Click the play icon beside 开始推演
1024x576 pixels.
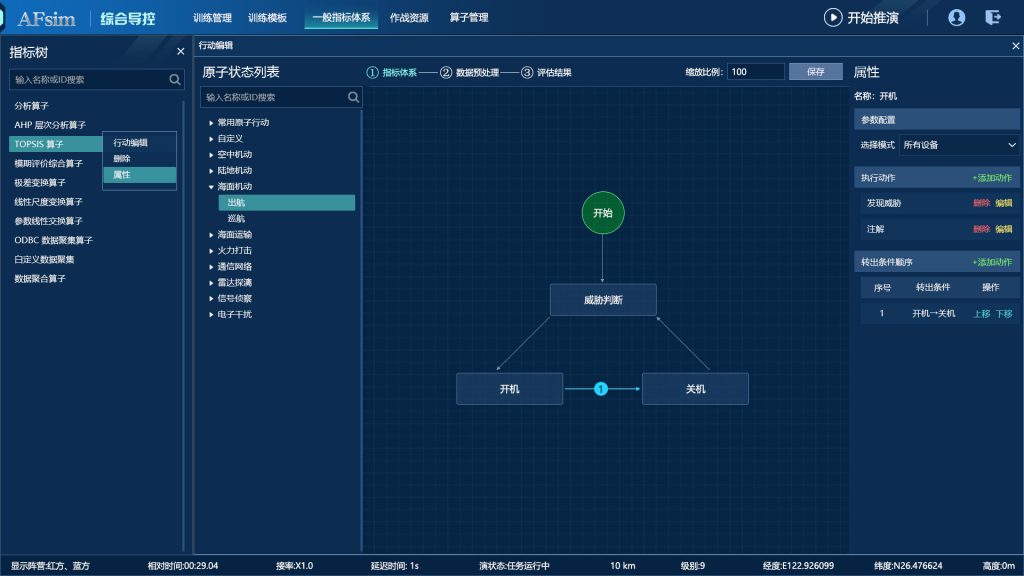tap(832, 17)
